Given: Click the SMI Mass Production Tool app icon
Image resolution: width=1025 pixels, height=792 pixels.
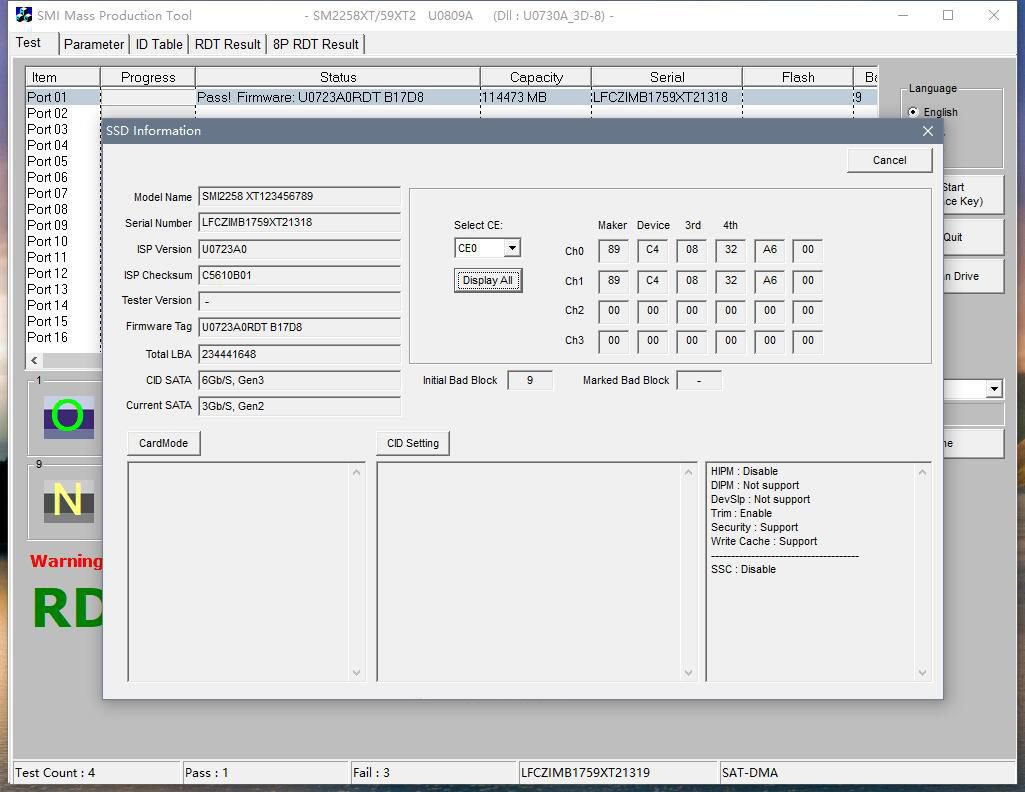Looking at the screenshot, I should pos(24,14).
